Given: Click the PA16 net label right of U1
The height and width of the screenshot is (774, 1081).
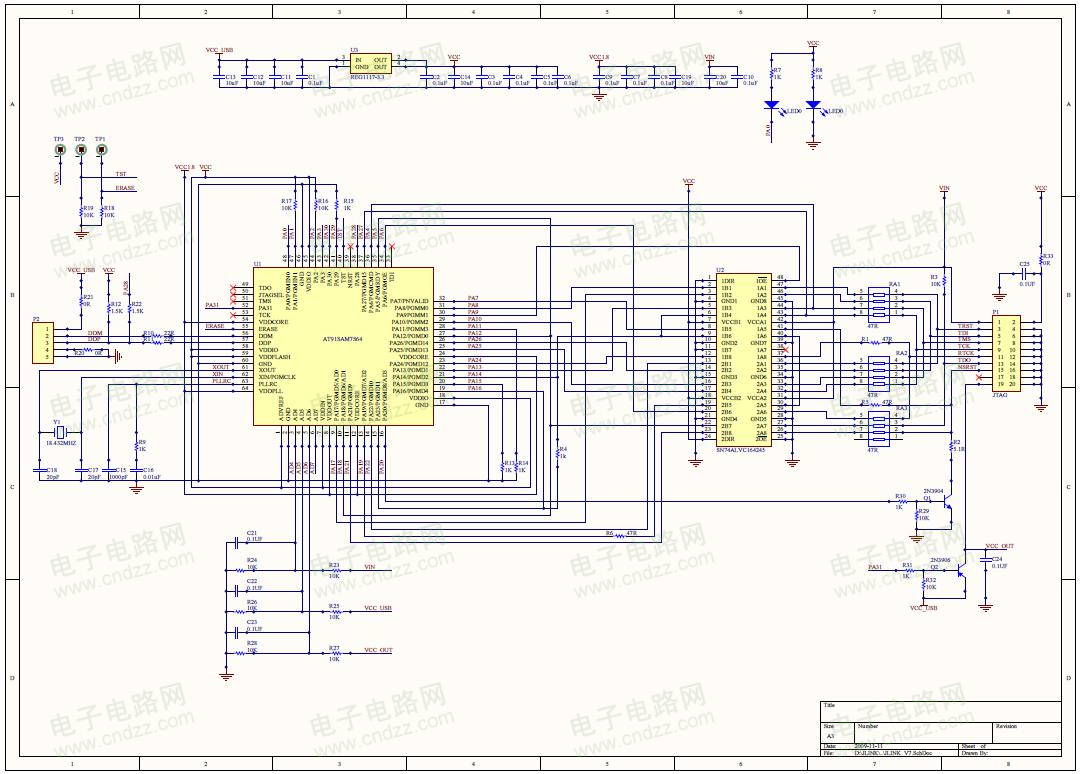Looking at the screenshot, I should click(x=474, y=388).
